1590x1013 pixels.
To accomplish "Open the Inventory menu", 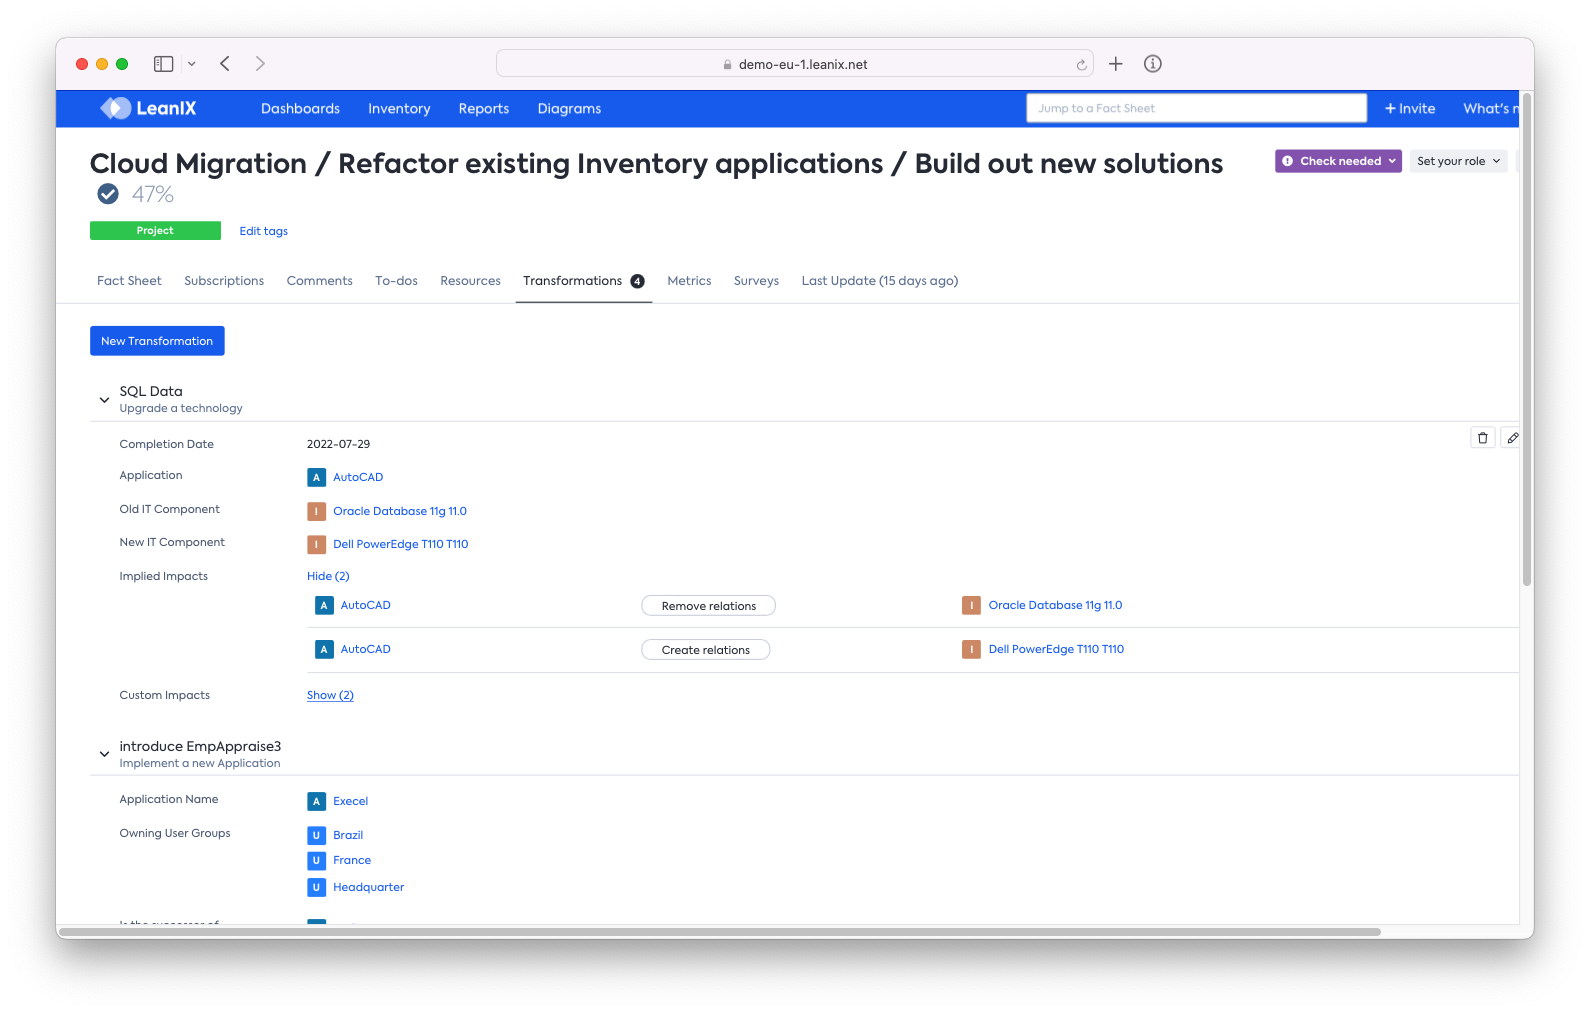I will (x=399, y=109).
